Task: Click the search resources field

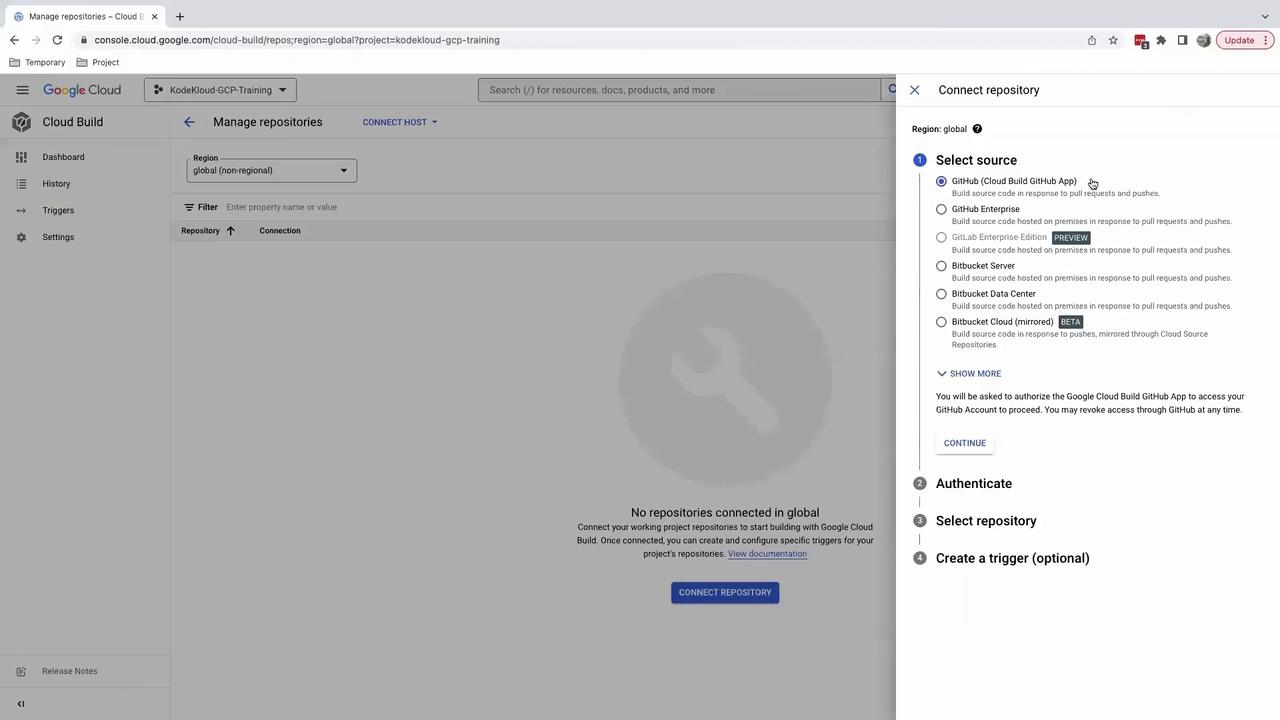Action: click(679, 90)
